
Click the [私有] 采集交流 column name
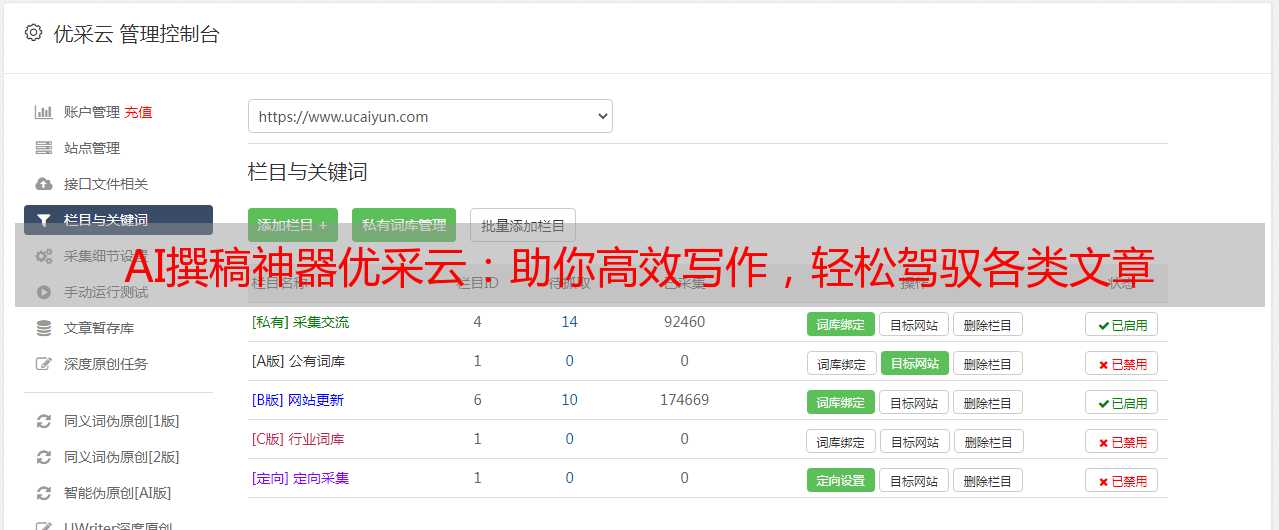(300, 322)
